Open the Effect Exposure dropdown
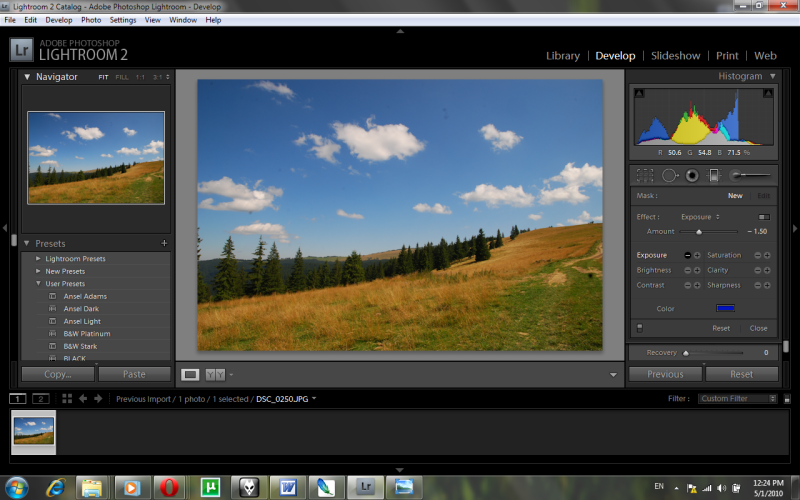 coord(700,216)
